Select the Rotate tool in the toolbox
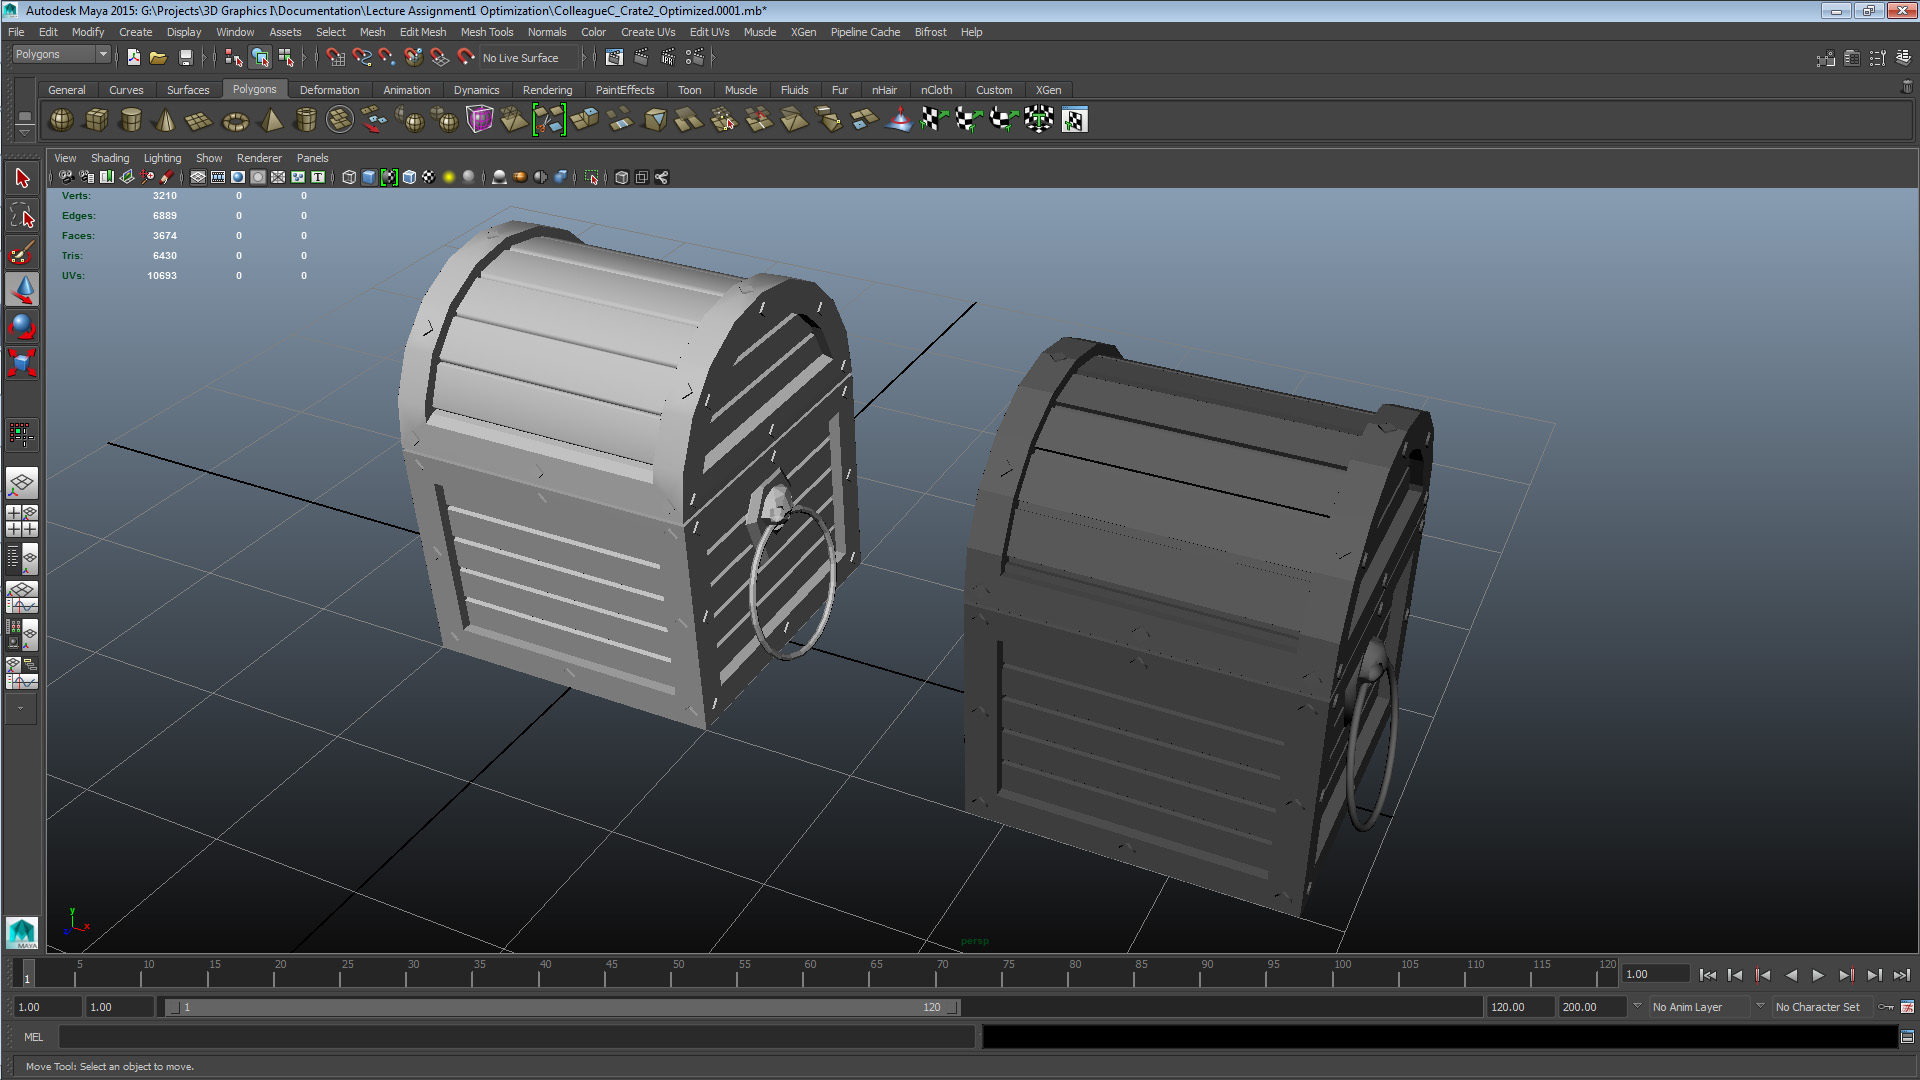The width and height of the screenshot is (1920, 1080). coord(22,326)
